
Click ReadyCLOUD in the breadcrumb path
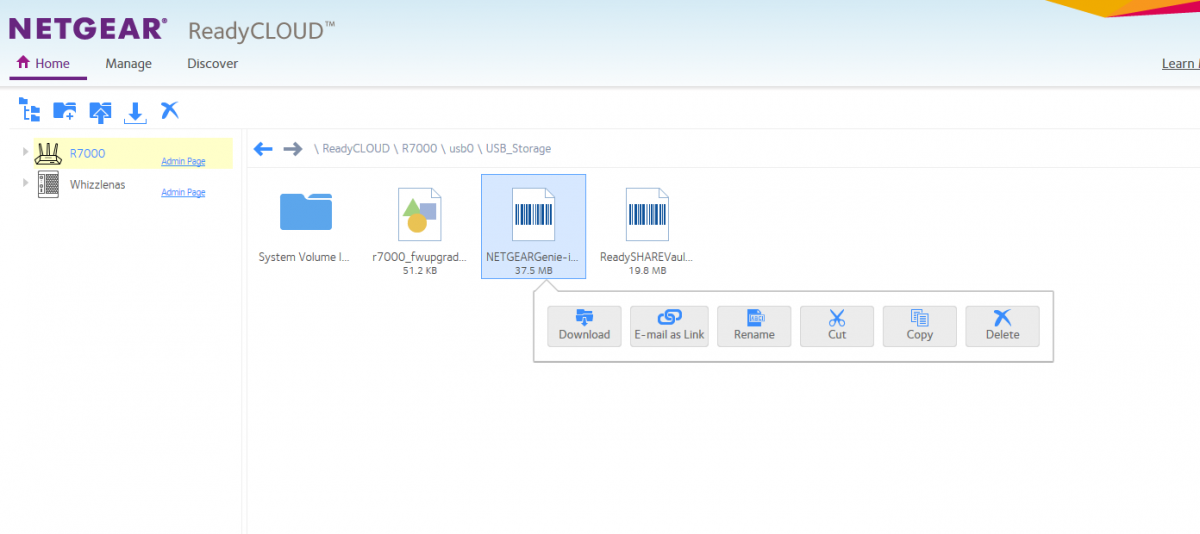coord(356,149)
